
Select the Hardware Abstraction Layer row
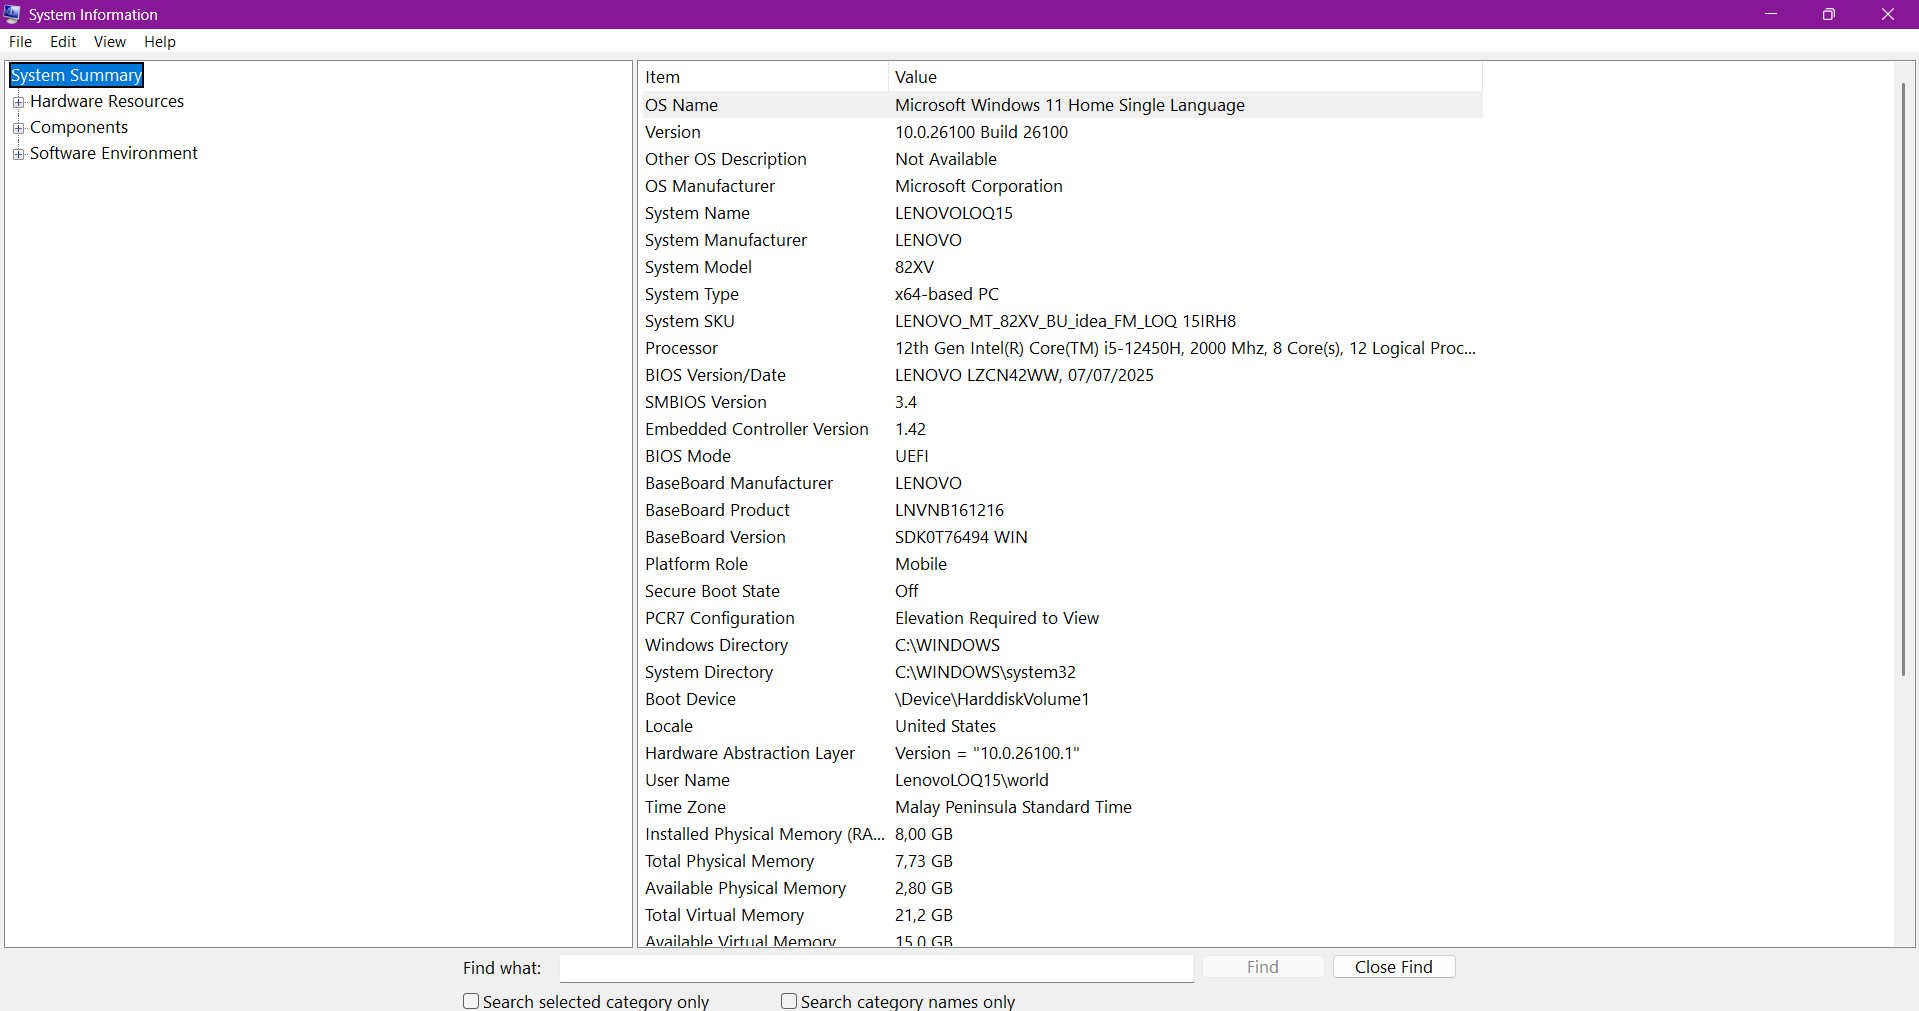[x=1060, y=753]
